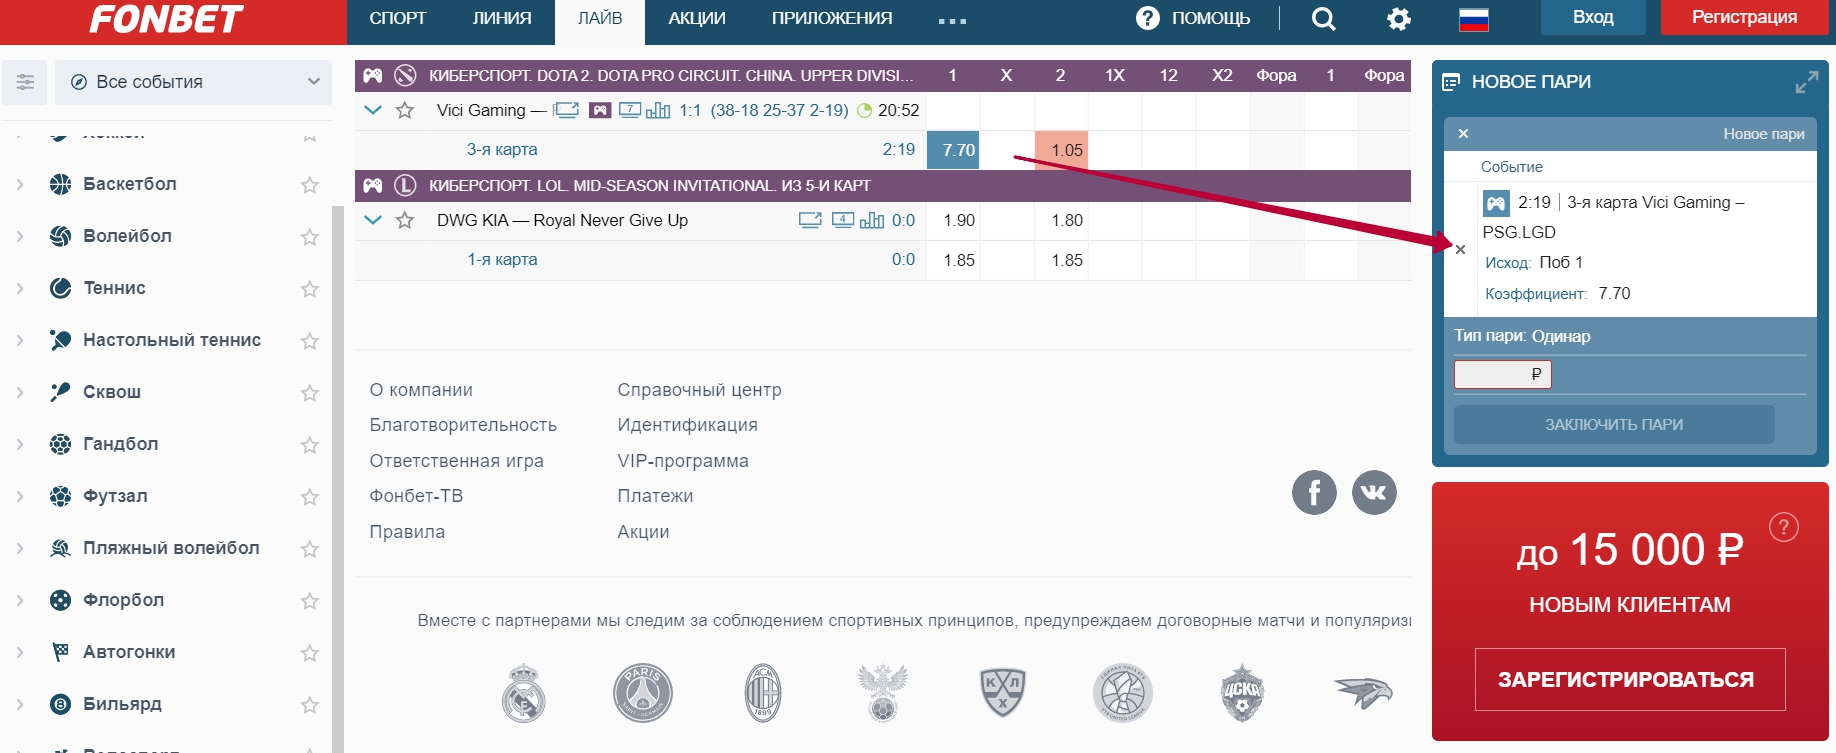This screenshot has width=1836, height=753.
Task: Open monitor icon numbered 7 for Vici Gaming
Action: click(x=630, y=110)
